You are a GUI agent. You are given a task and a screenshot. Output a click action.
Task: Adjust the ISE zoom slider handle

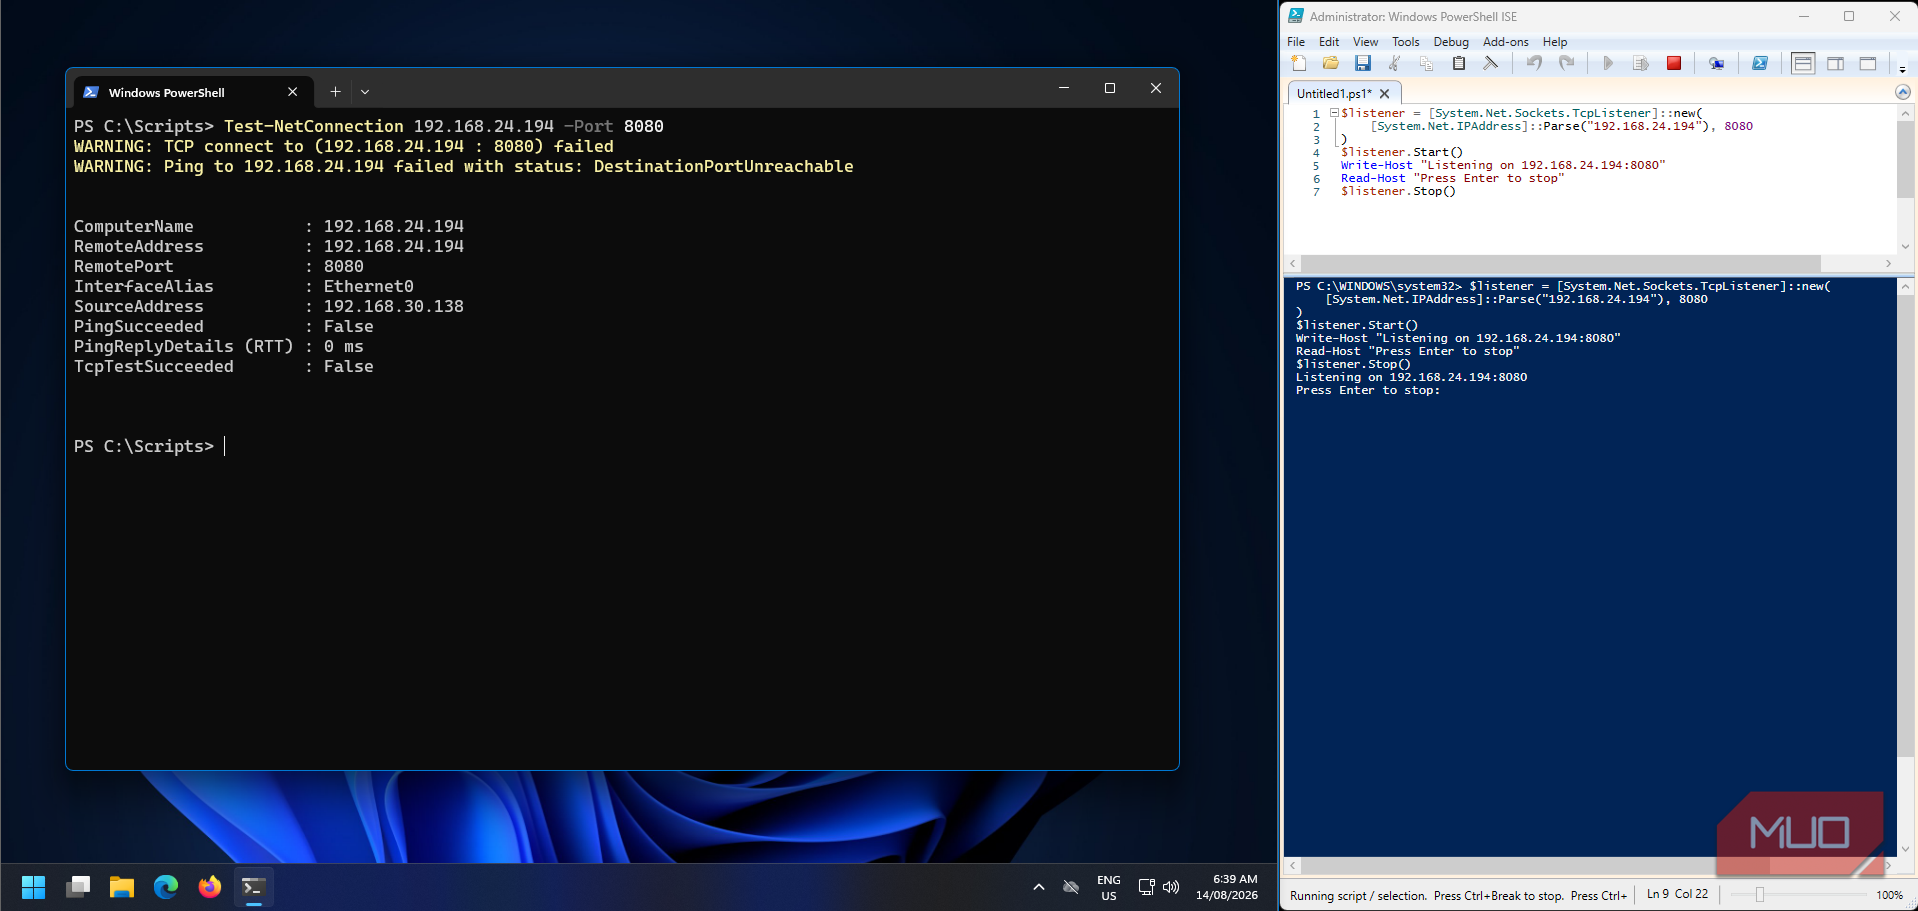[1760, 895]
